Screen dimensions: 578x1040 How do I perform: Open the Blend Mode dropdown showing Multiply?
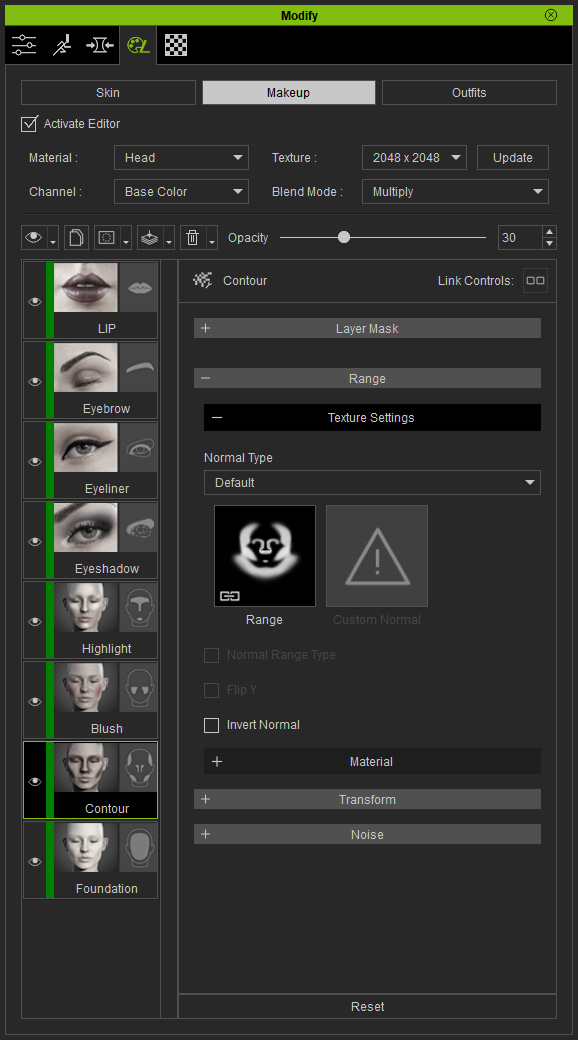click(x=455, y=192)
